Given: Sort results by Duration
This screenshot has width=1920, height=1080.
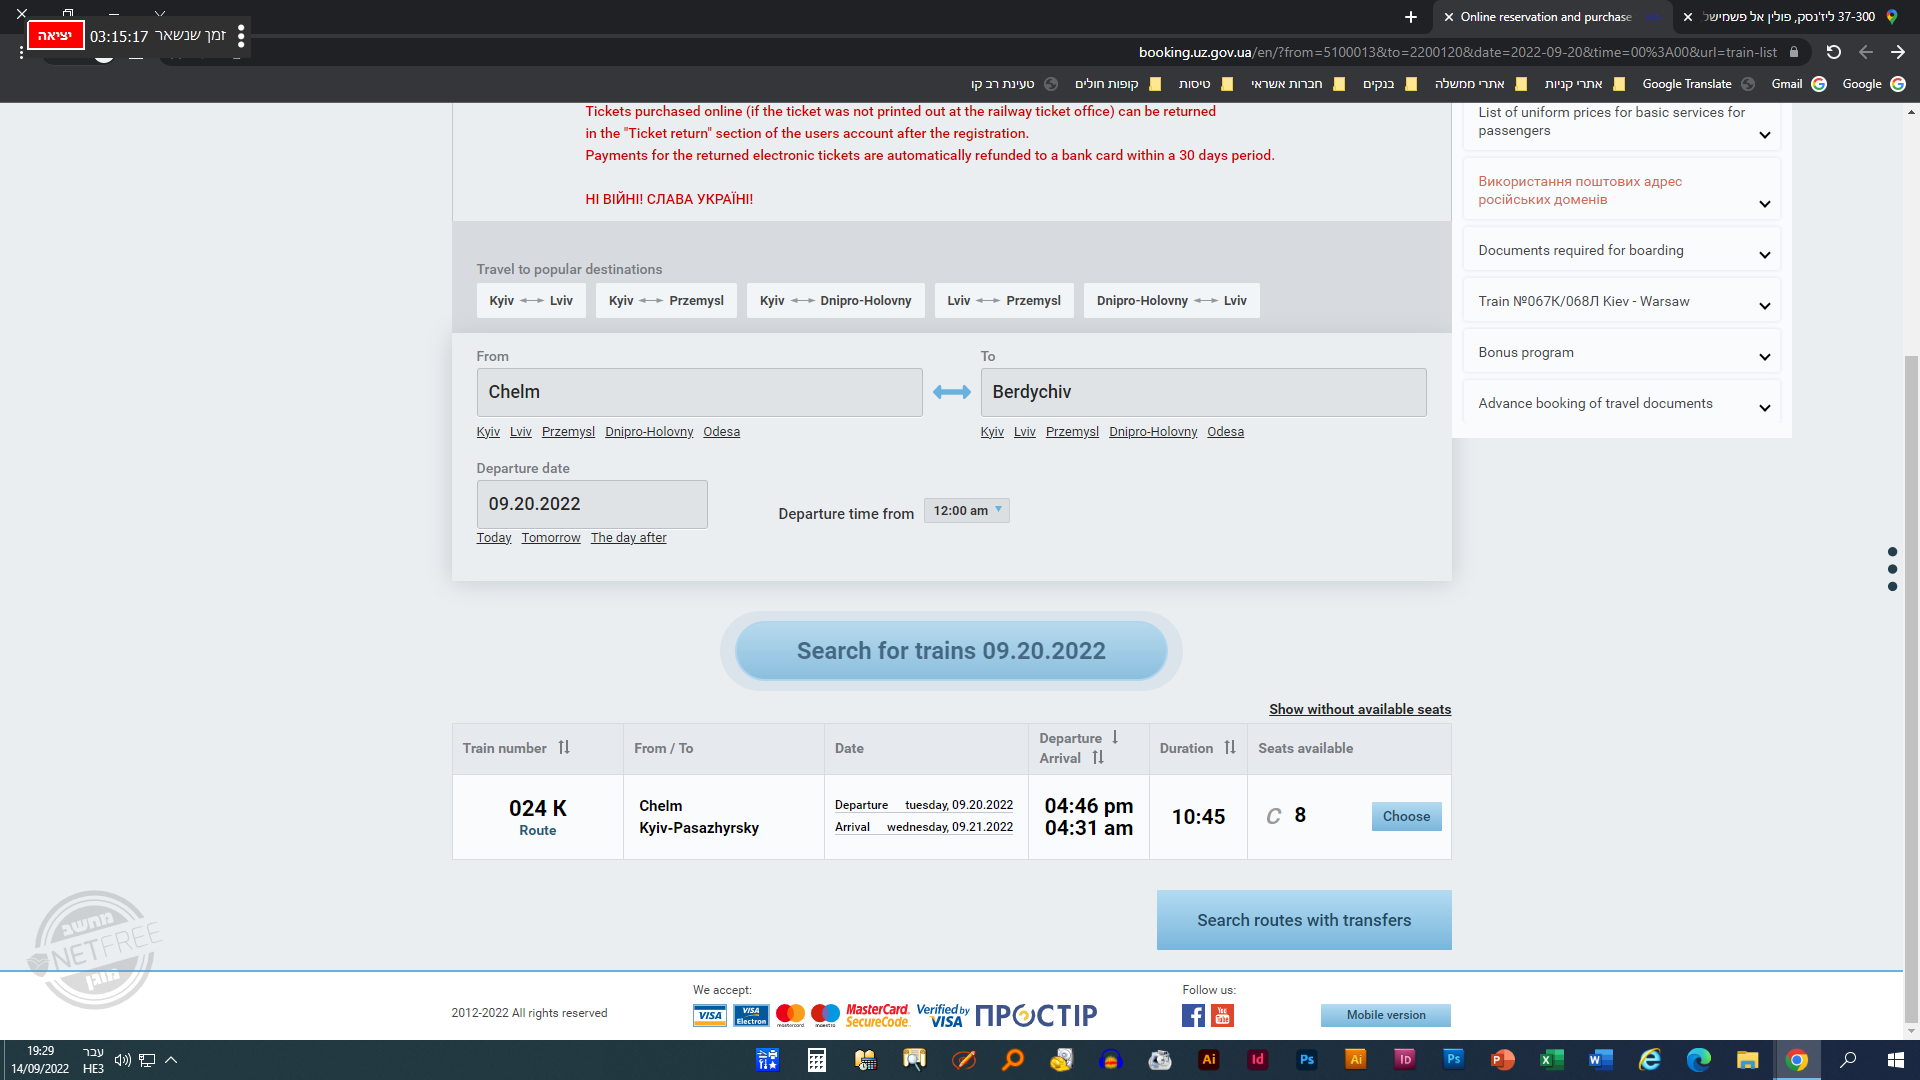Looking at the screenshot, I should pyautogui.click(x=1230, y=748).
